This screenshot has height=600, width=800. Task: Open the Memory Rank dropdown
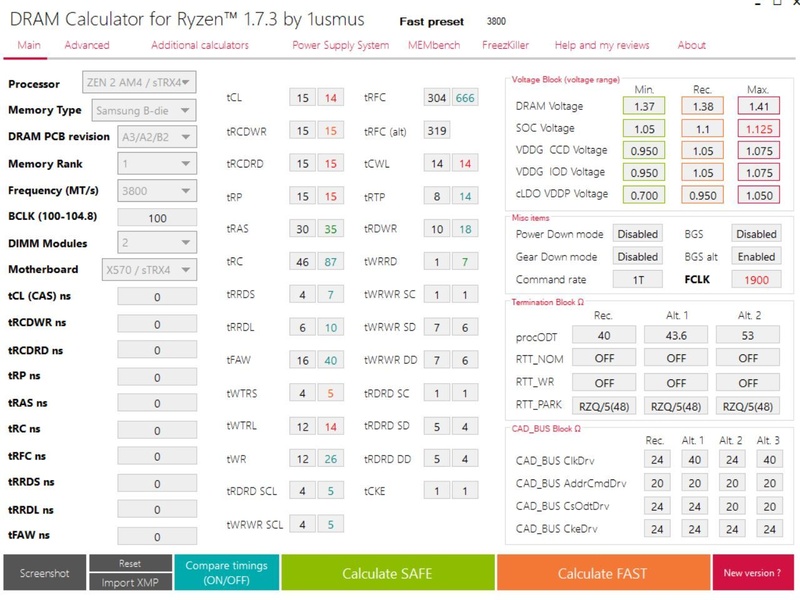(x=157, y=164)
